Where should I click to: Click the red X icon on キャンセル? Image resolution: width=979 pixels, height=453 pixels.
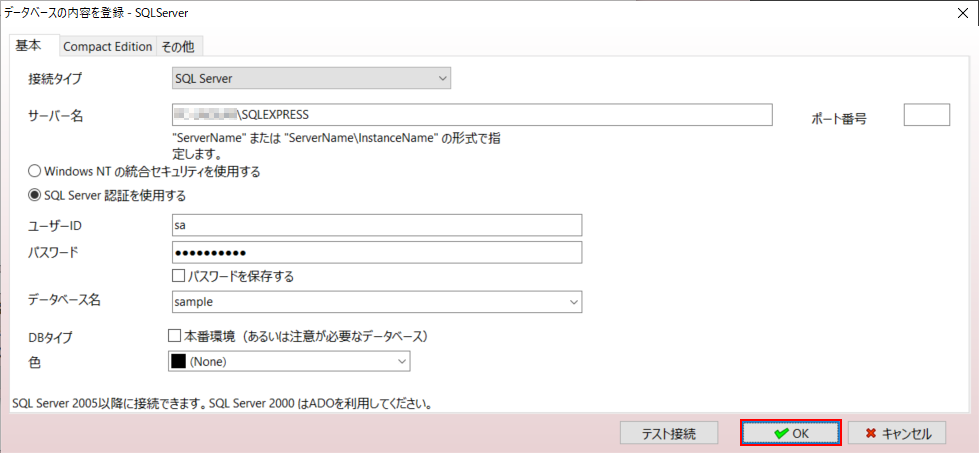(x=871, y=432)
